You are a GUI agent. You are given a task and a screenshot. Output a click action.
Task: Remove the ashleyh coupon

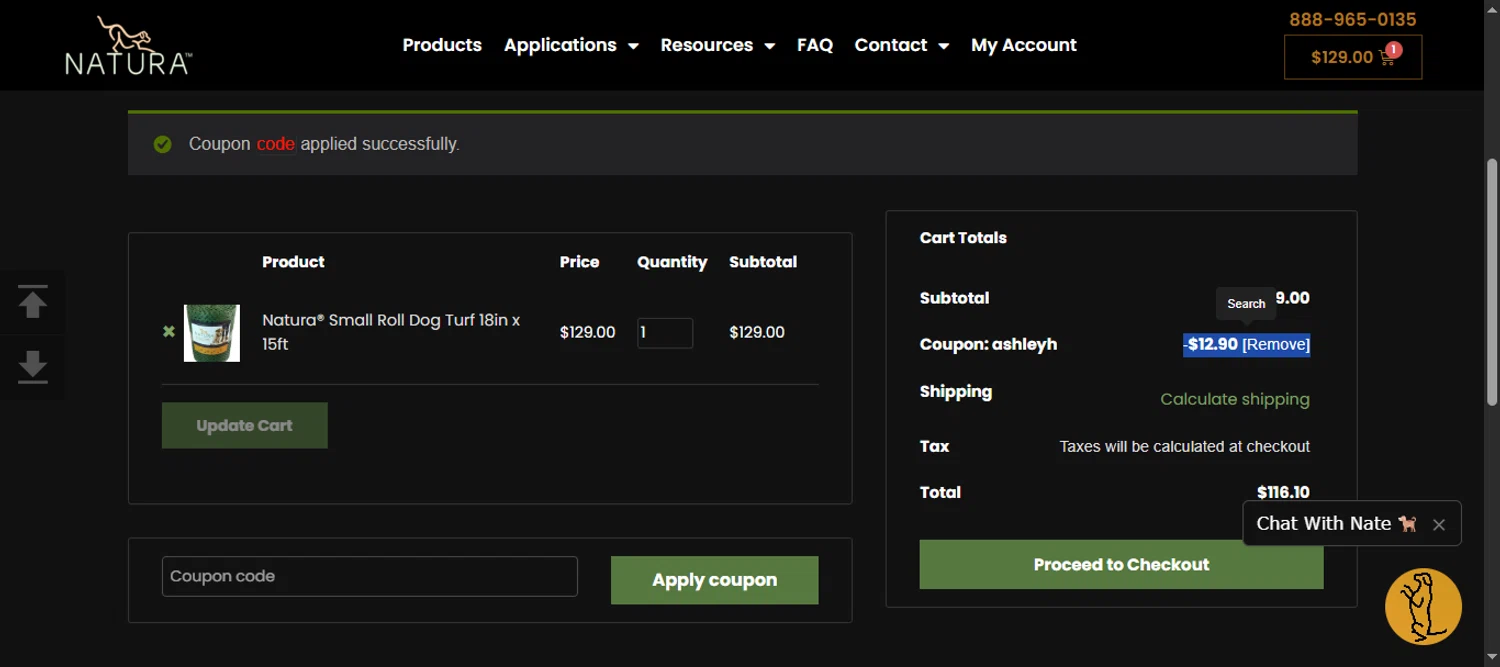coord(1276,344)
